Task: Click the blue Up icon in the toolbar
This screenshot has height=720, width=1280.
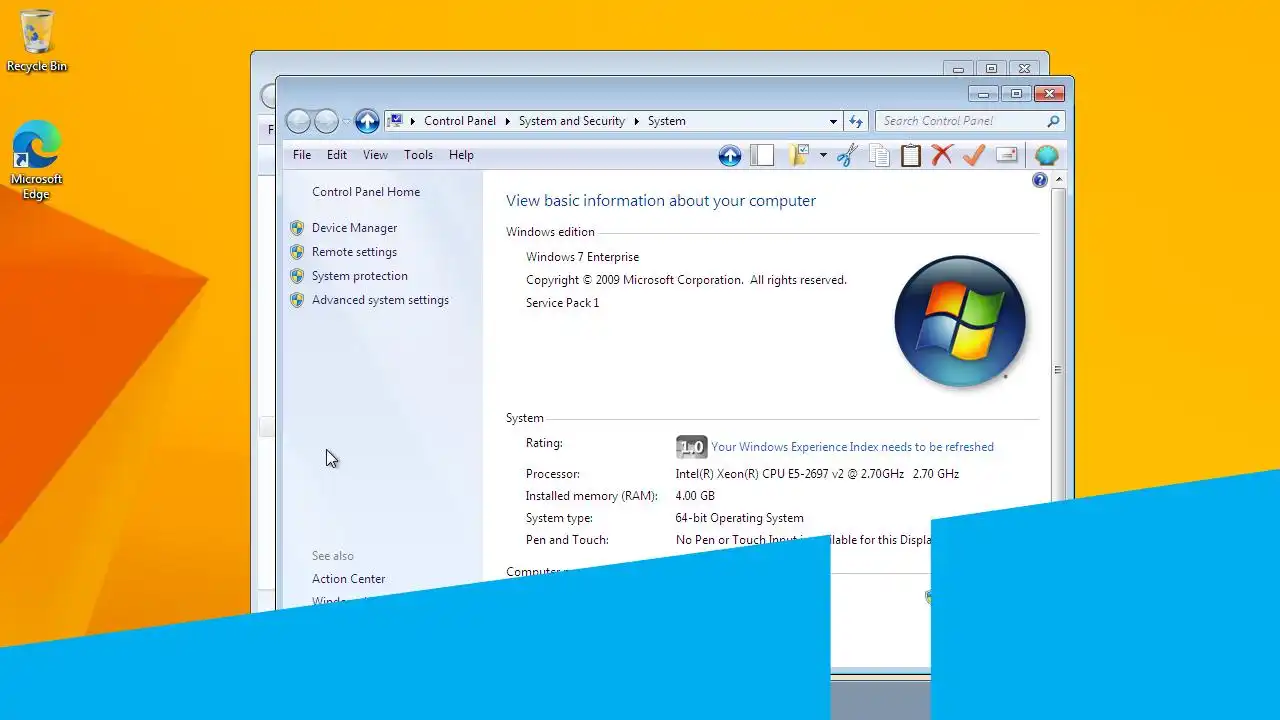Action: point(730,155)
